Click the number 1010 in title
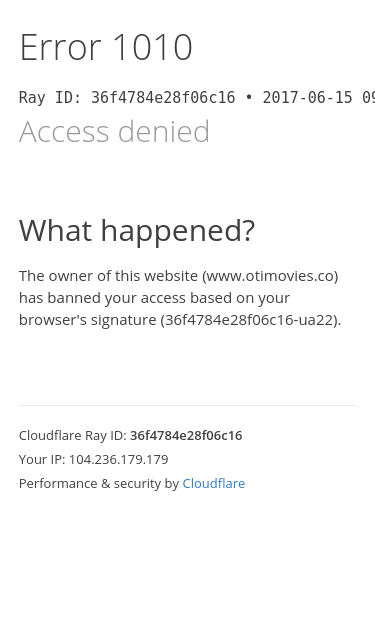 pos(153,47)
